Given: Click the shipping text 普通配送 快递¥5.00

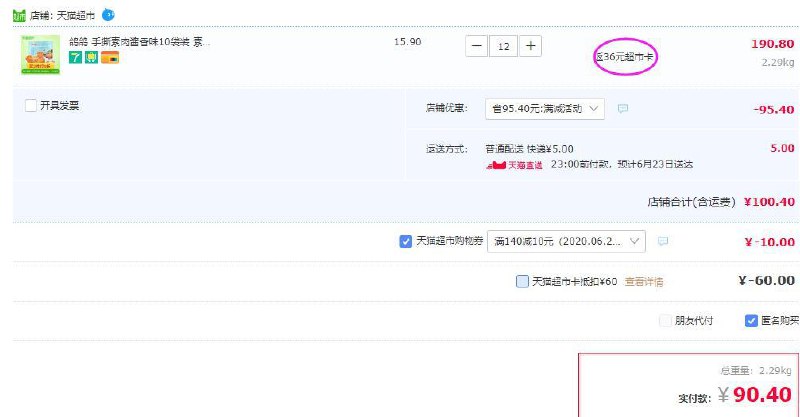Looking at the screenshot, I should coord(529,149).
